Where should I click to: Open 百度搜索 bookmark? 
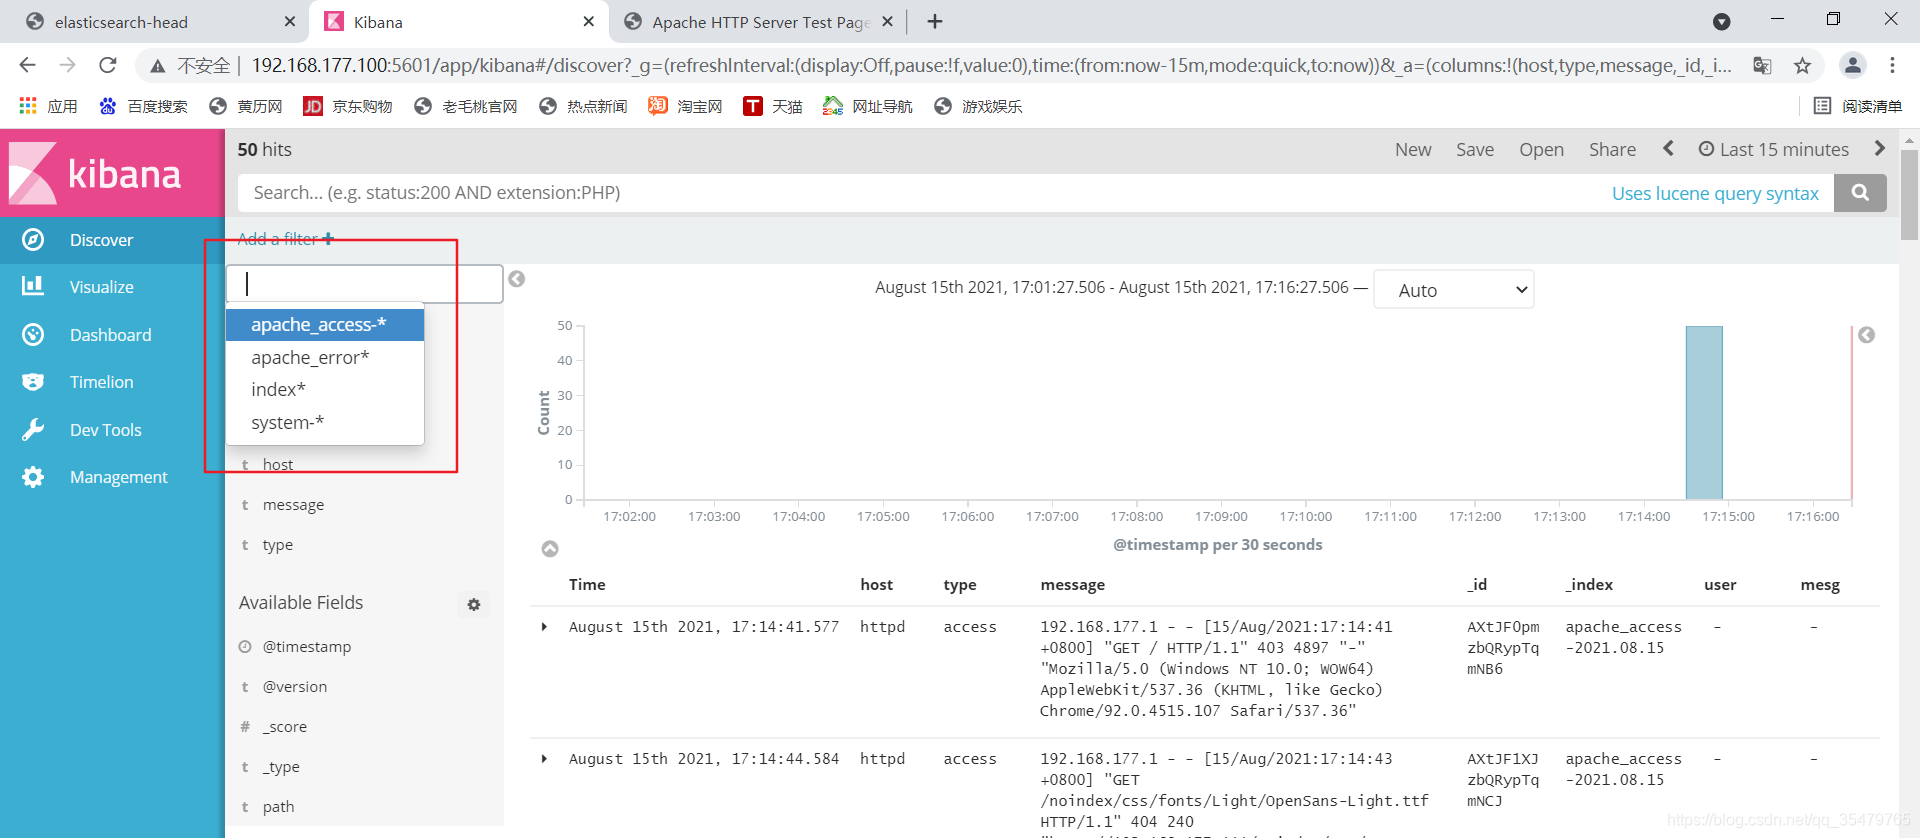(x=143, y=106)
